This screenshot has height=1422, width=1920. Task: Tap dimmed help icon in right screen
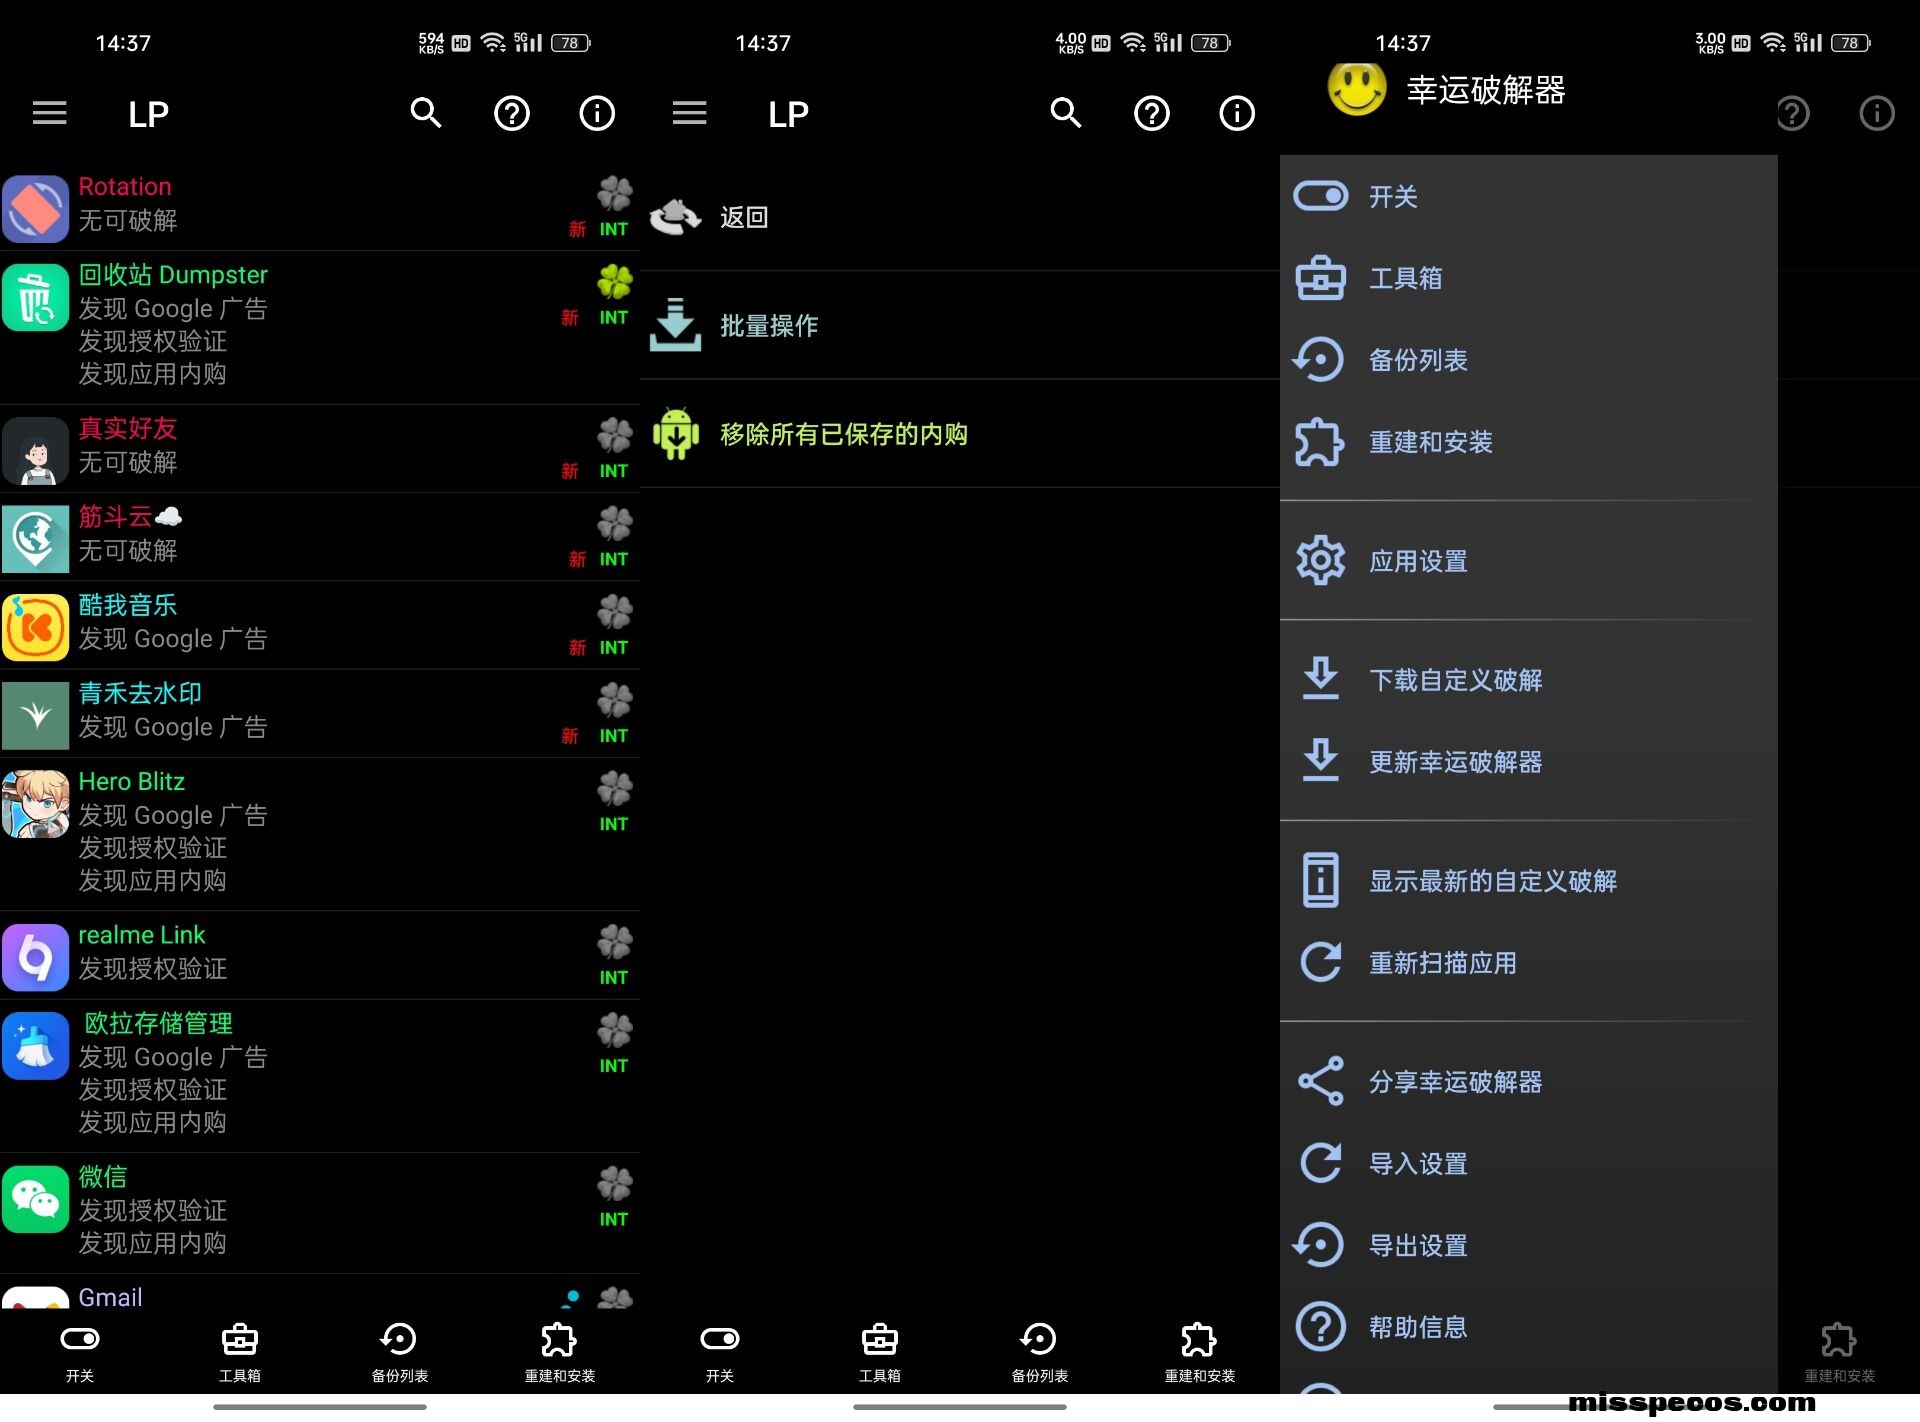(1793, 113)
